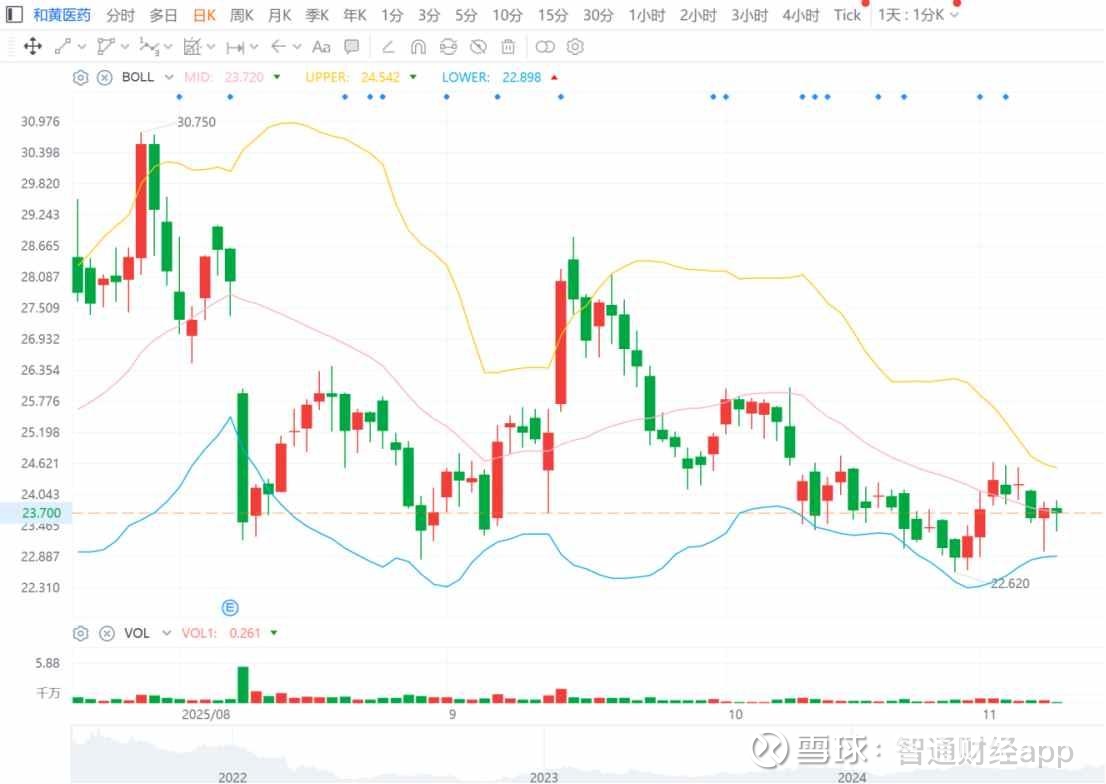
Task: Select the Tick chart option
Action: click(847, 15)
